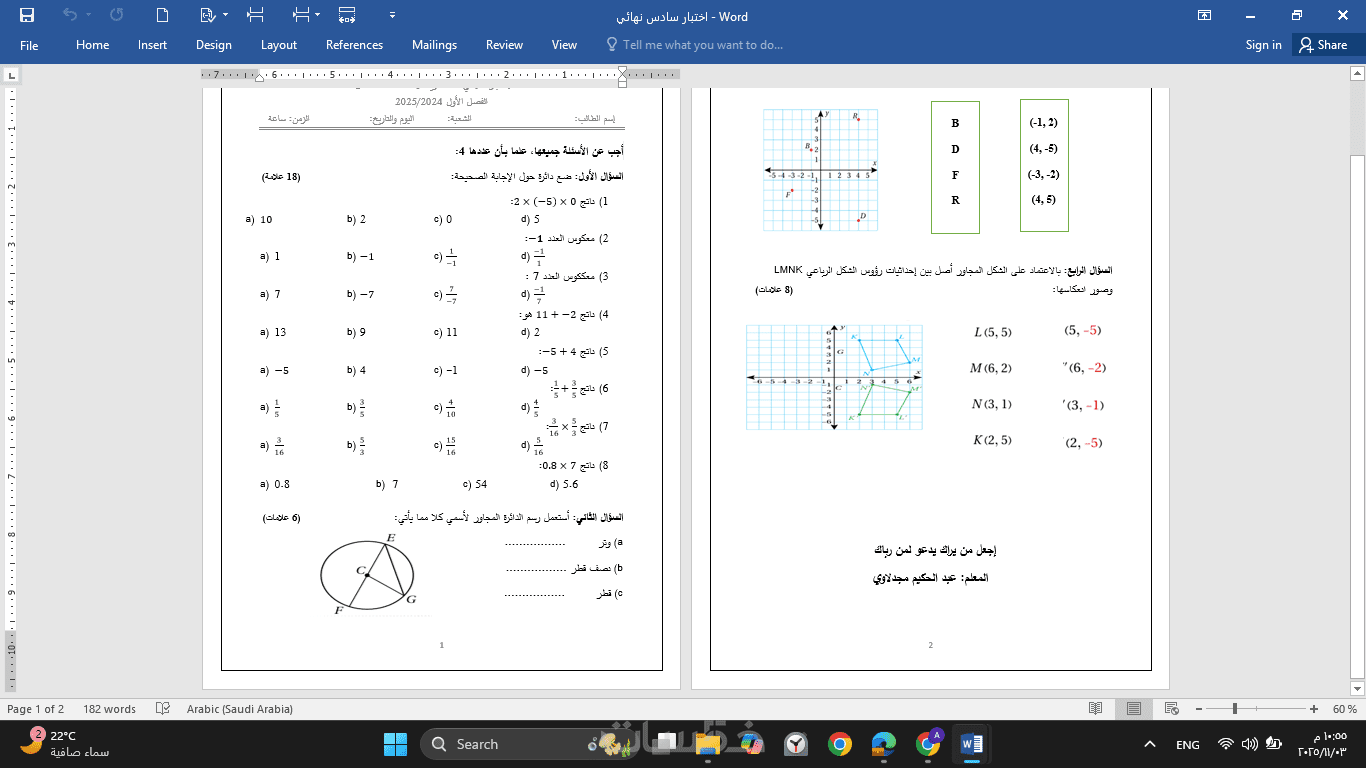Open the clock app on taskbar
This screenshot has height=768, width=1366.
[x=796, y=744]
